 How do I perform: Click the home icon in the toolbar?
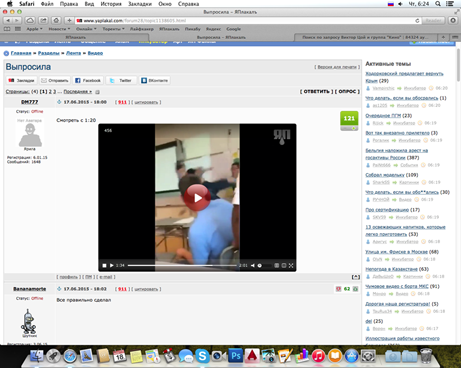click(56, 21)
